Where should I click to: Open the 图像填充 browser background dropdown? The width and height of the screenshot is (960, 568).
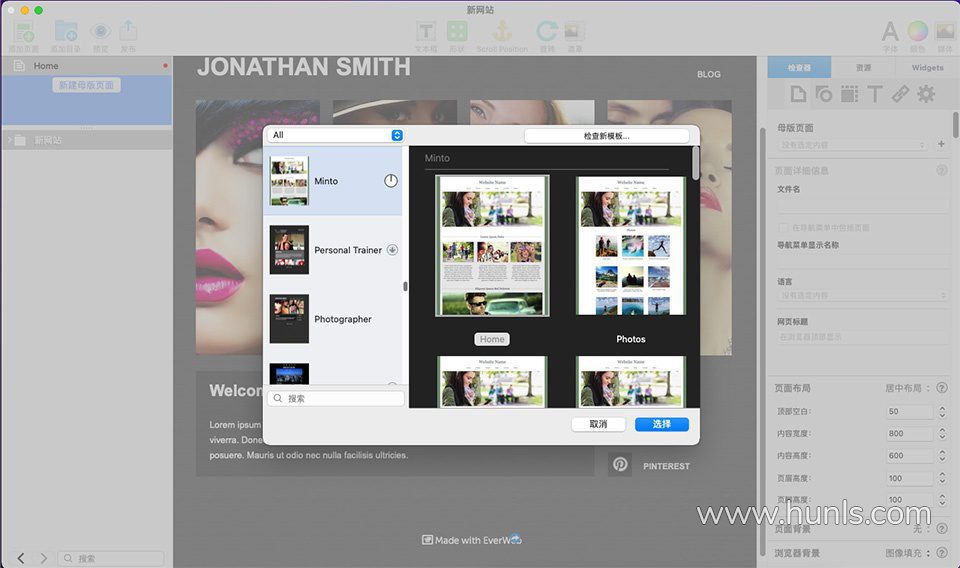tap(908, 553)
